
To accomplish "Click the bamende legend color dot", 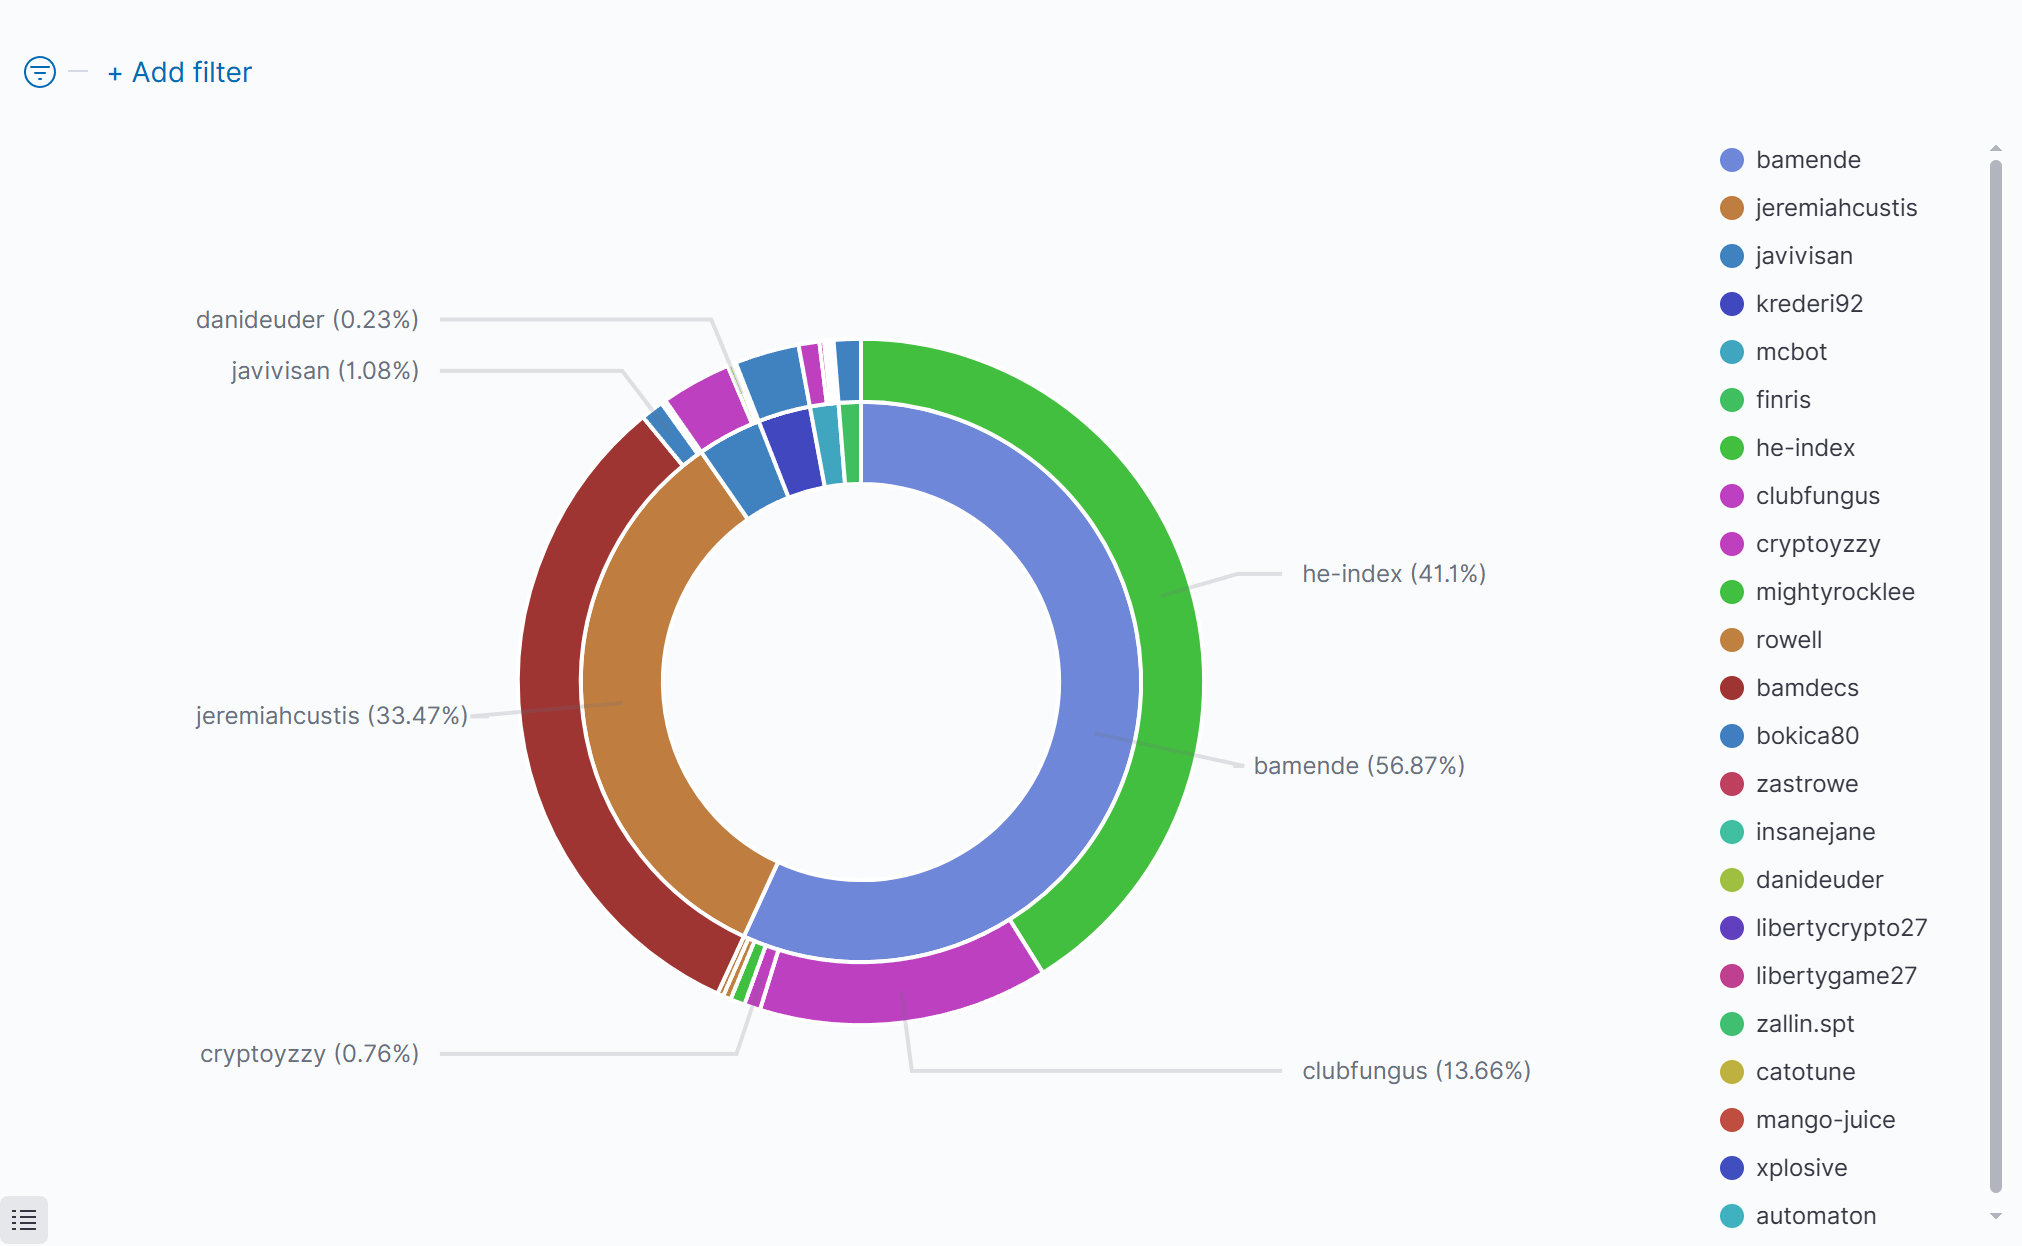I will tap(1732, 160).
